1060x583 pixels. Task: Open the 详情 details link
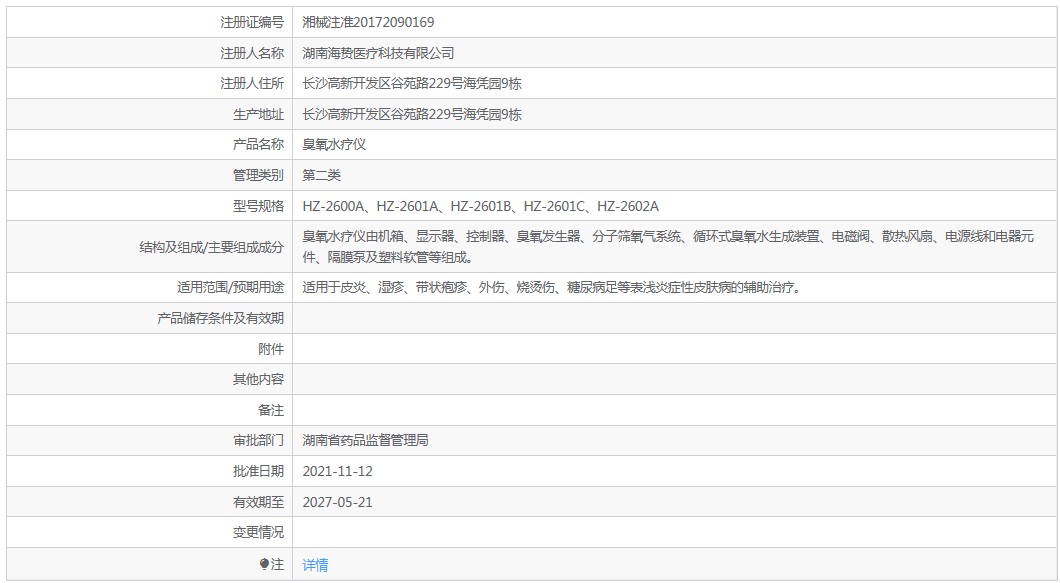tap(315, 565)
